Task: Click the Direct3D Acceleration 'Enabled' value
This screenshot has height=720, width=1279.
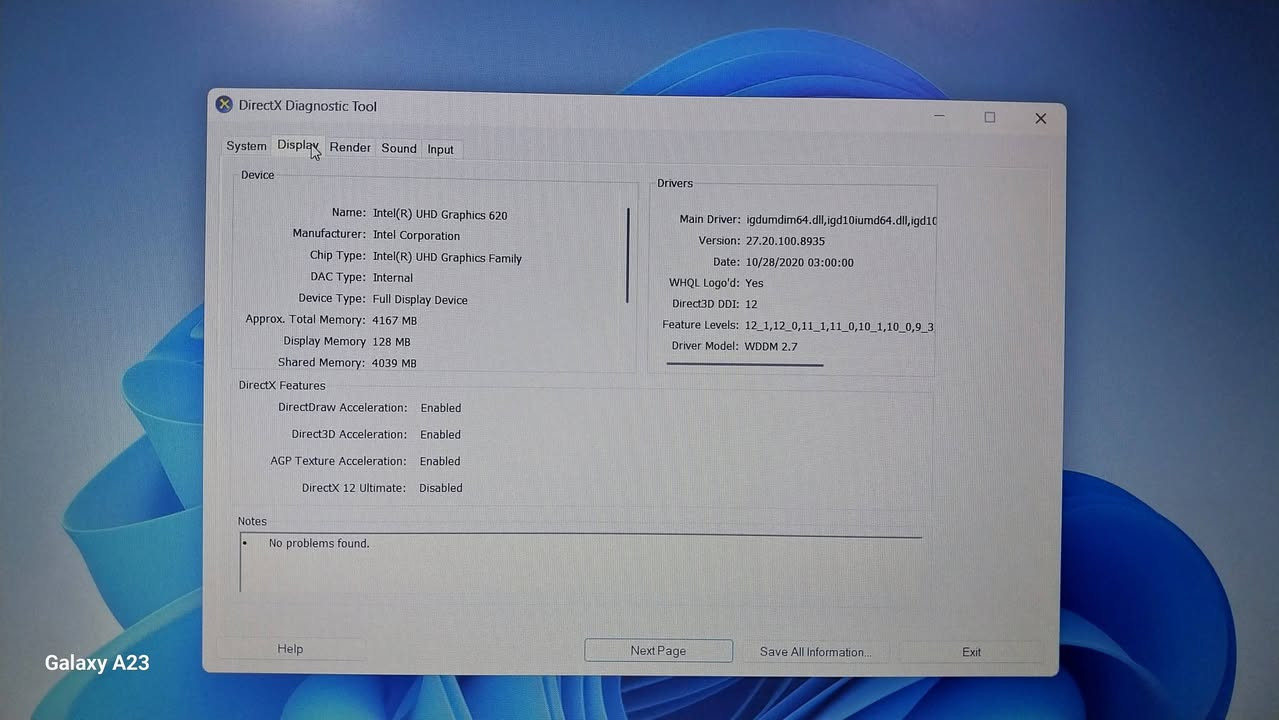Action: (x=441, y=435)
